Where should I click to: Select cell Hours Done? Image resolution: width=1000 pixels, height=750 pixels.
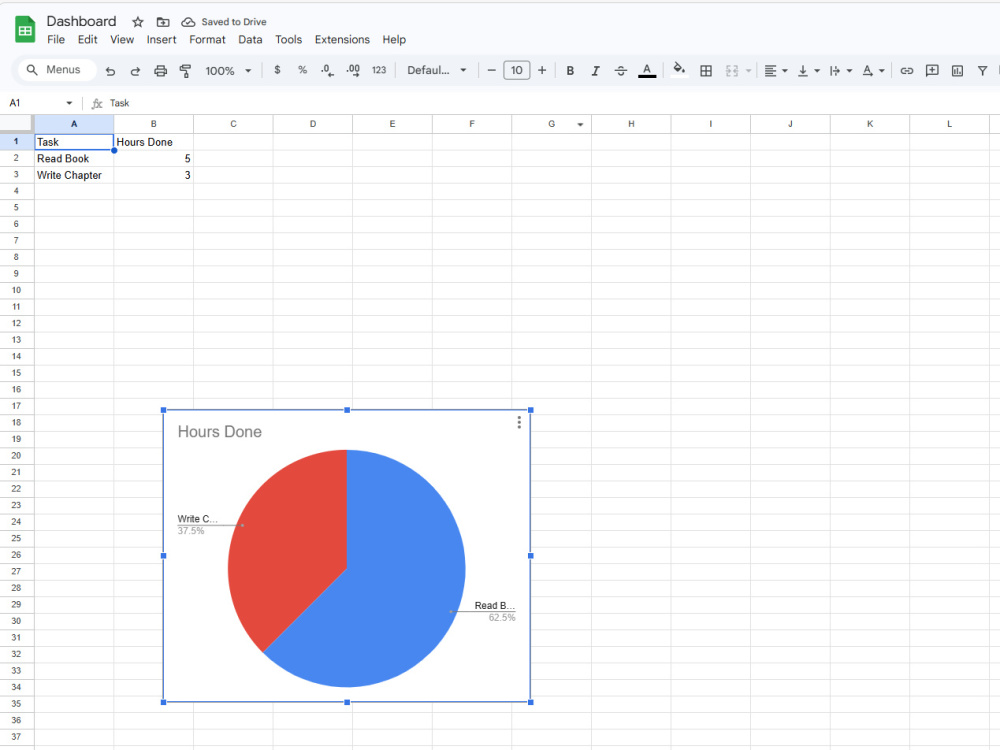pos(154,142)
